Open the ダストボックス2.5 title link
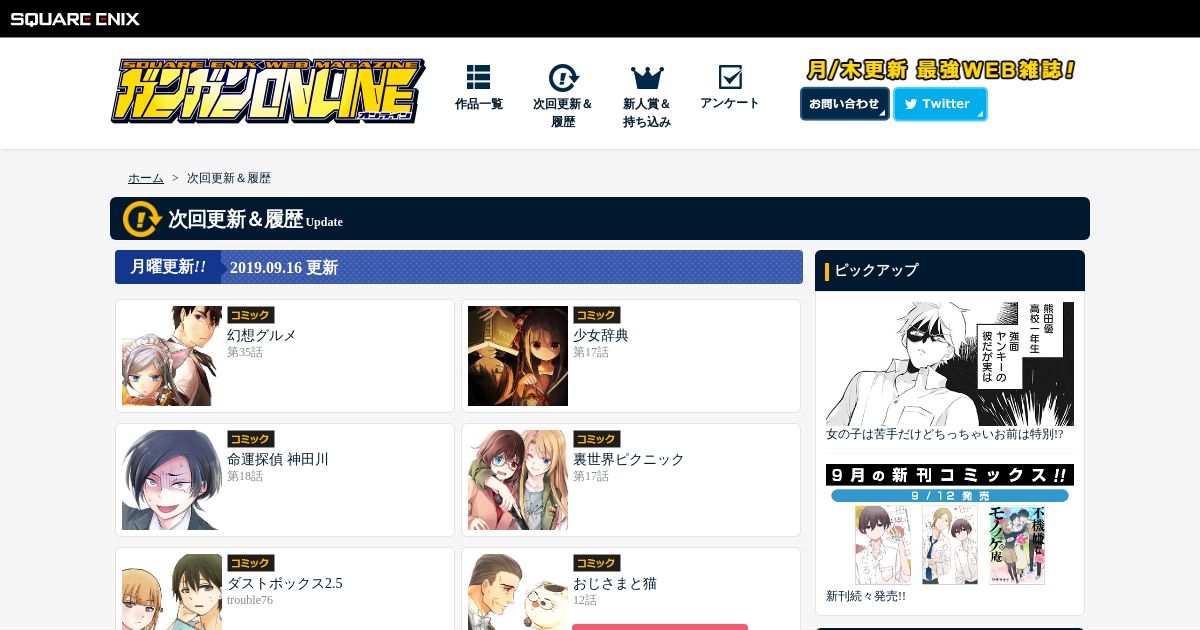Screen dimensions: 1200x630 click(285, 583)
